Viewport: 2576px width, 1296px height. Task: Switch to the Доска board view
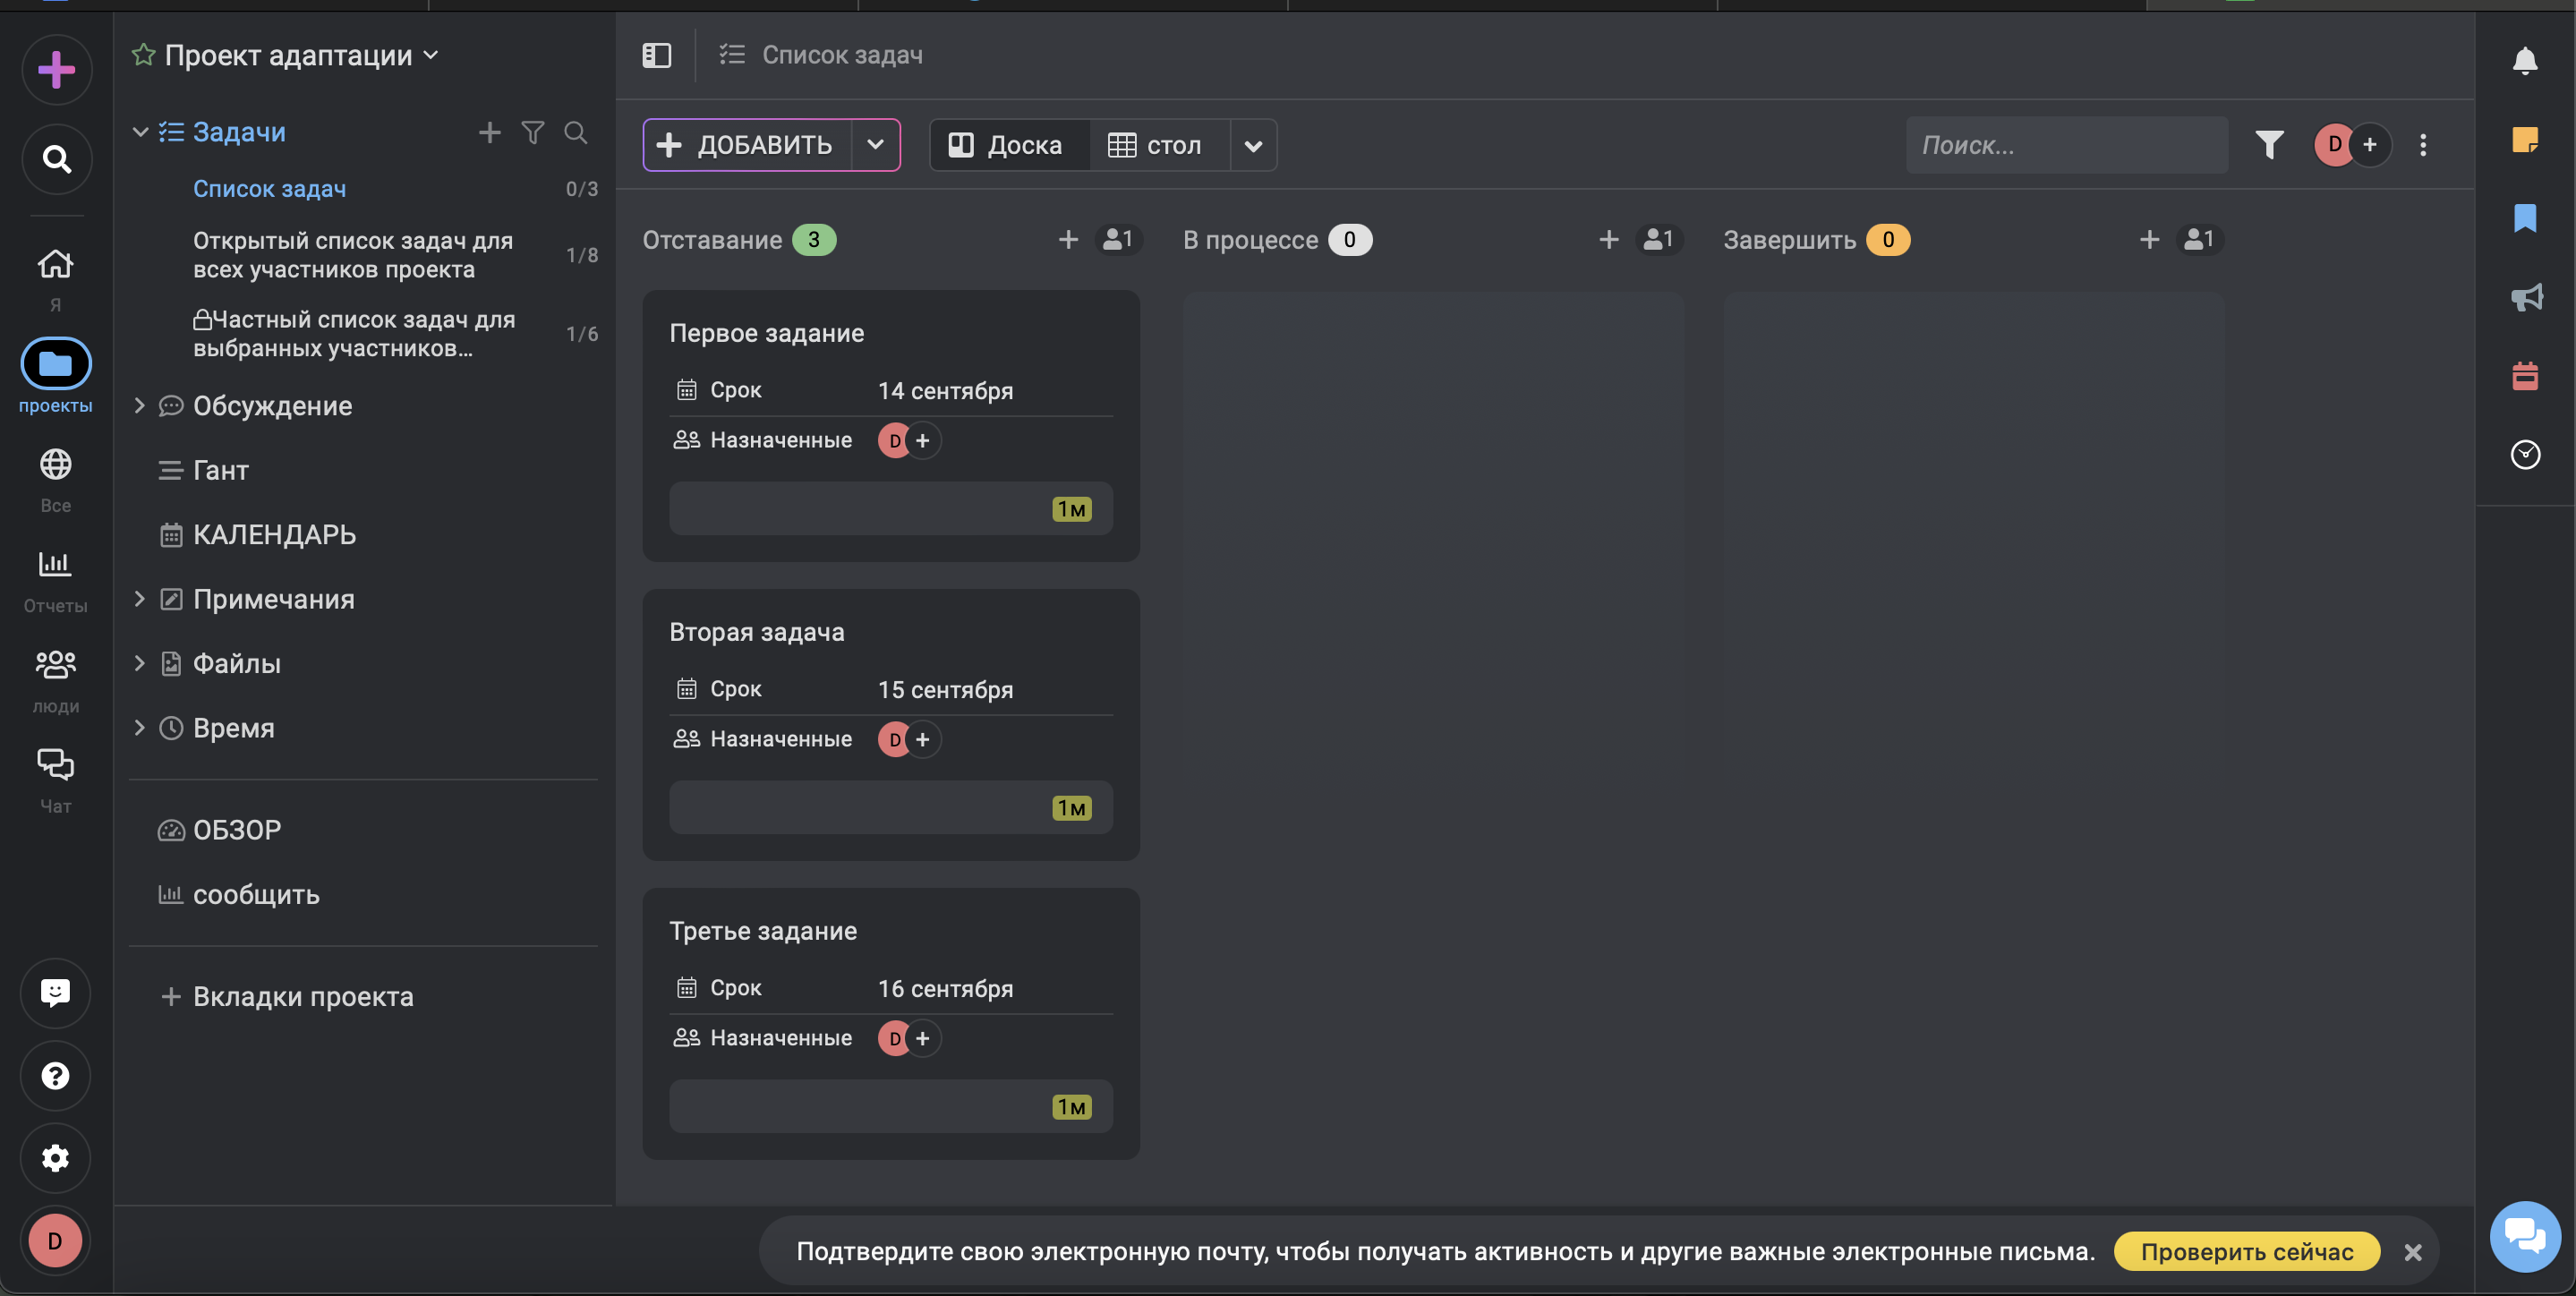coord(1008,145)
